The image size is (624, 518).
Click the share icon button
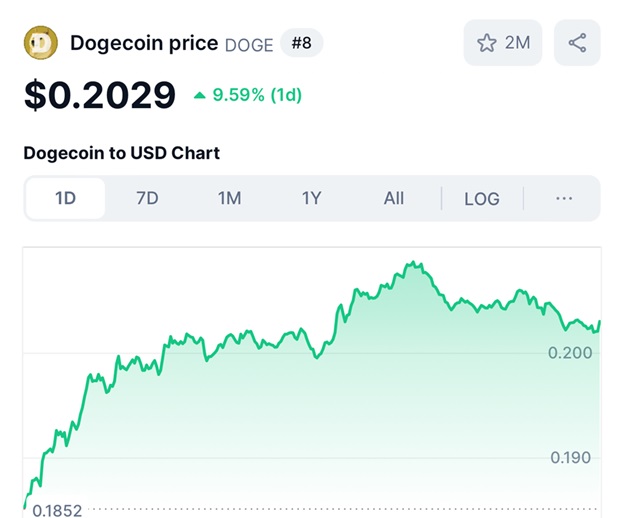577,43
